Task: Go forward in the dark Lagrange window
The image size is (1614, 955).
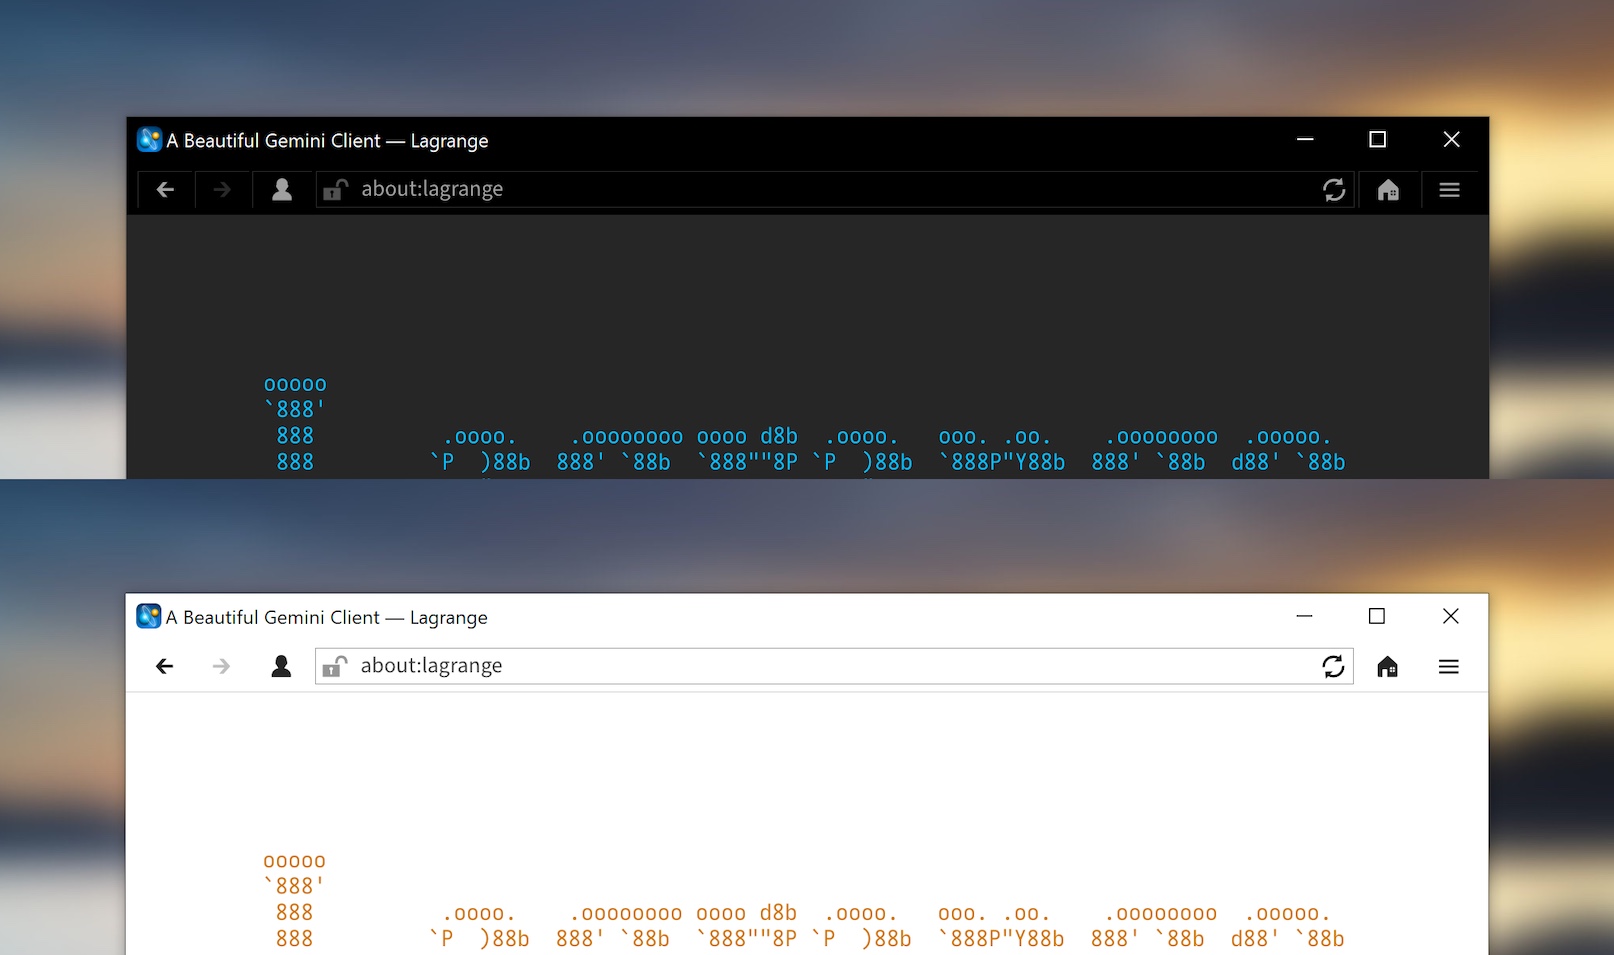Action: coord(222,189)
